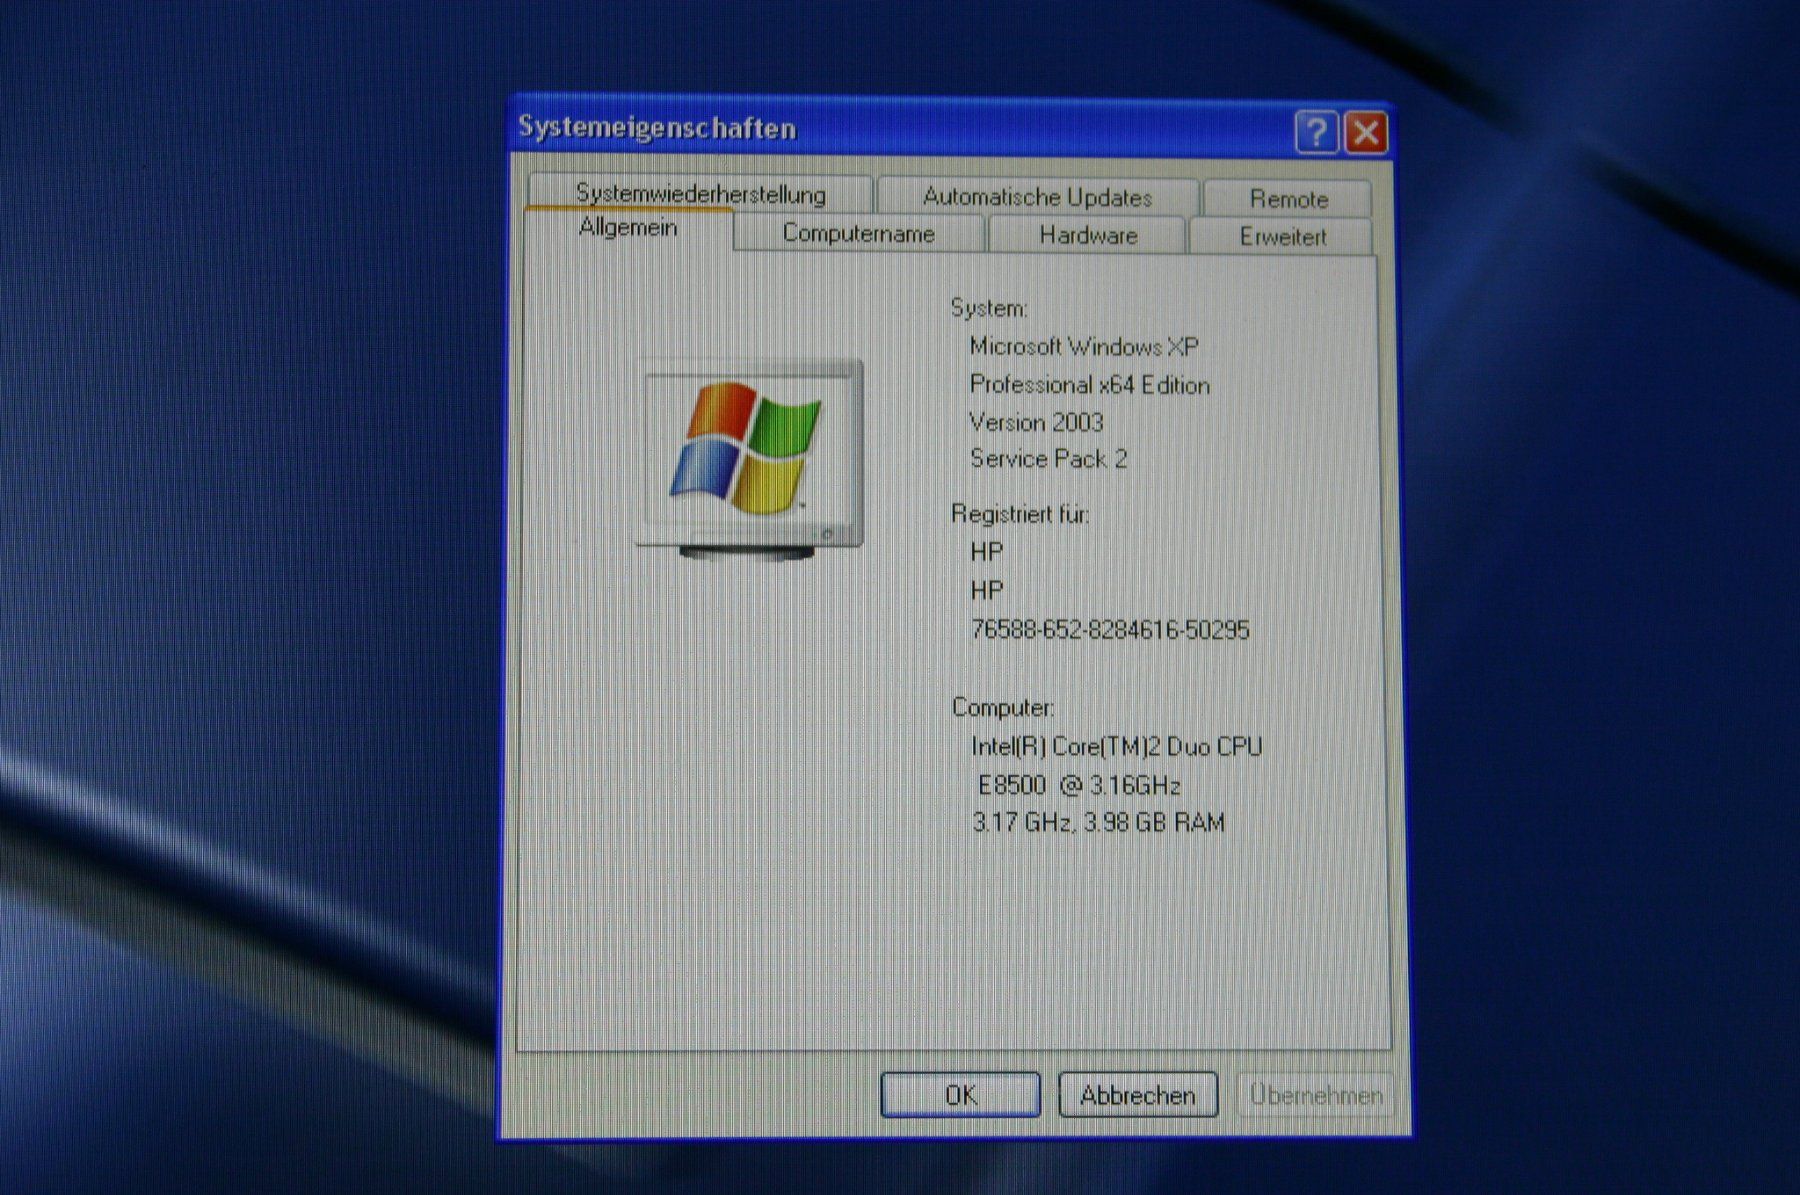This screenshot has height=1195, width=1800.
Task: Click the 'Computer:' heading
Action: click(x=1003, y=707)
